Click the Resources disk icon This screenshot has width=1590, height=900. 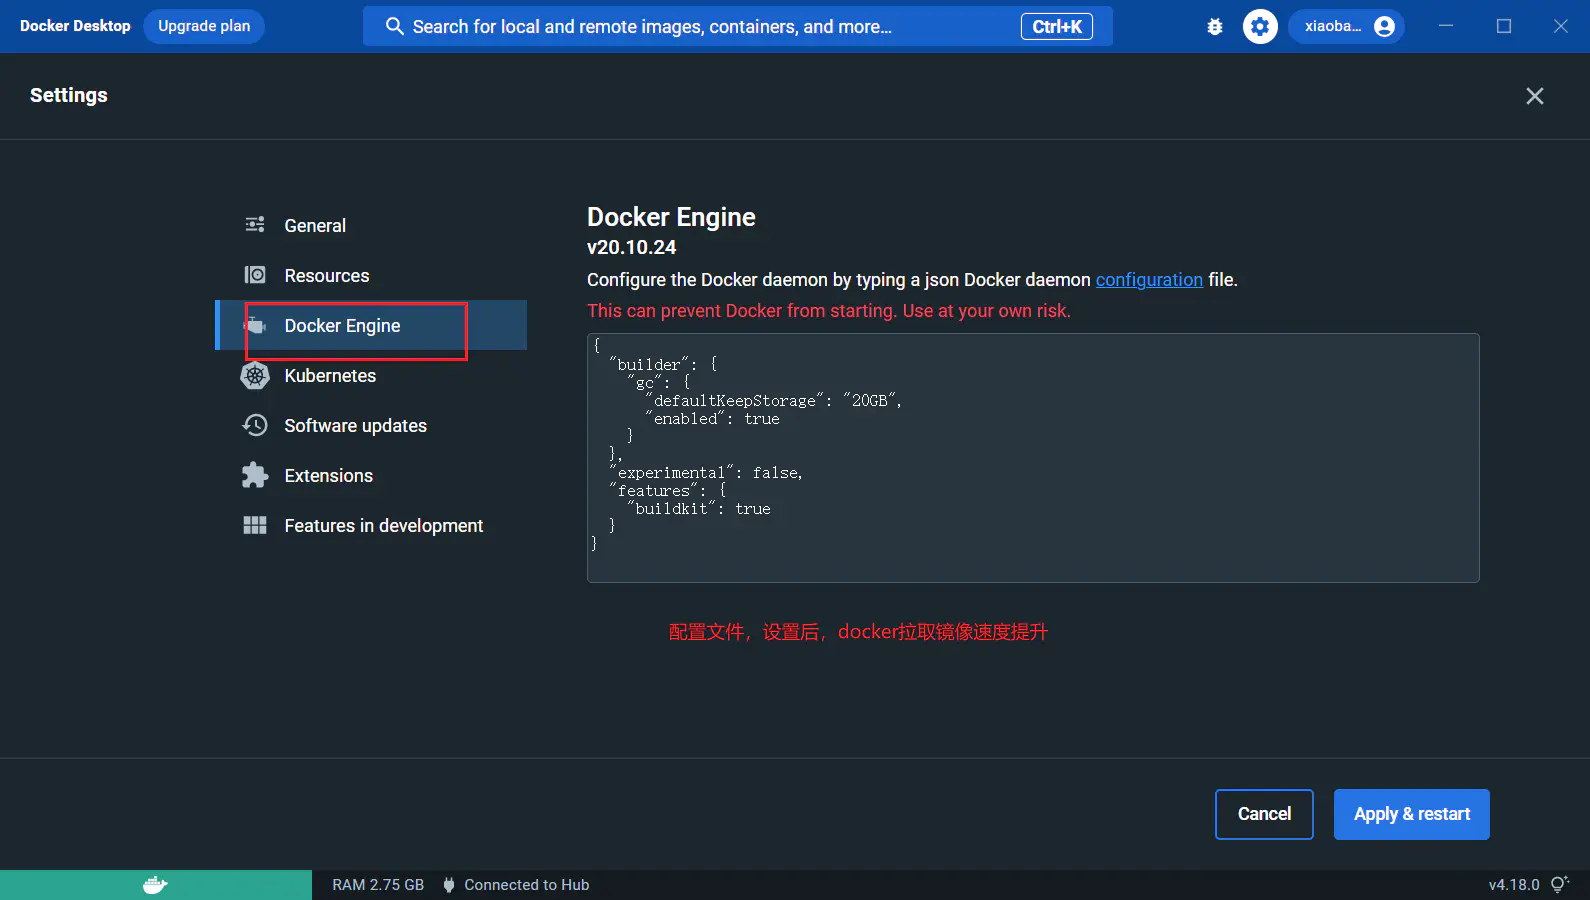click(x=255, y=275)
